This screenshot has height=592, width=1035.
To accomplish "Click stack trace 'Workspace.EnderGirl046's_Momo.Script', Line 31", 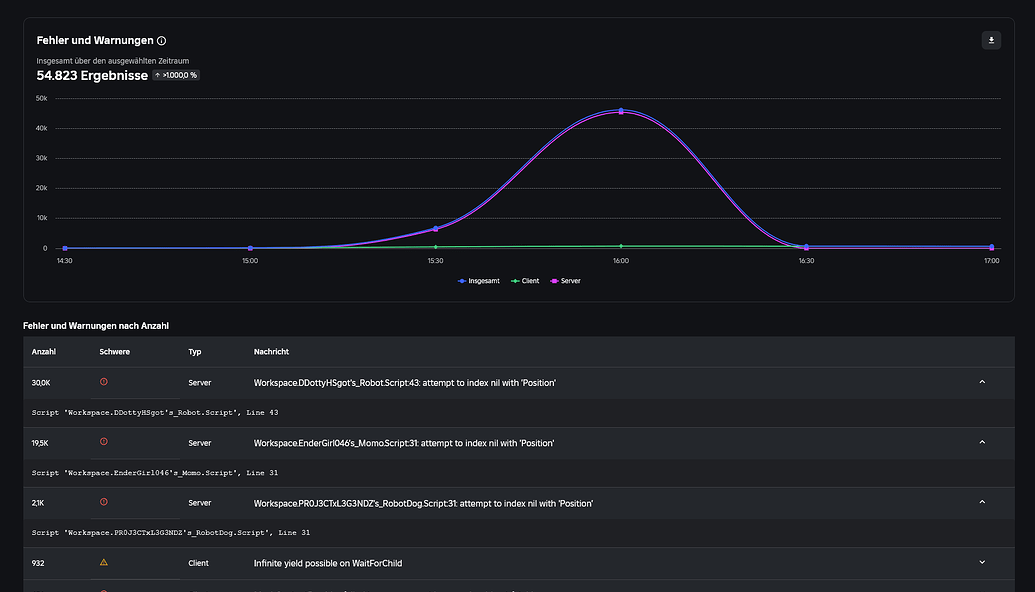I will [155, 473].
